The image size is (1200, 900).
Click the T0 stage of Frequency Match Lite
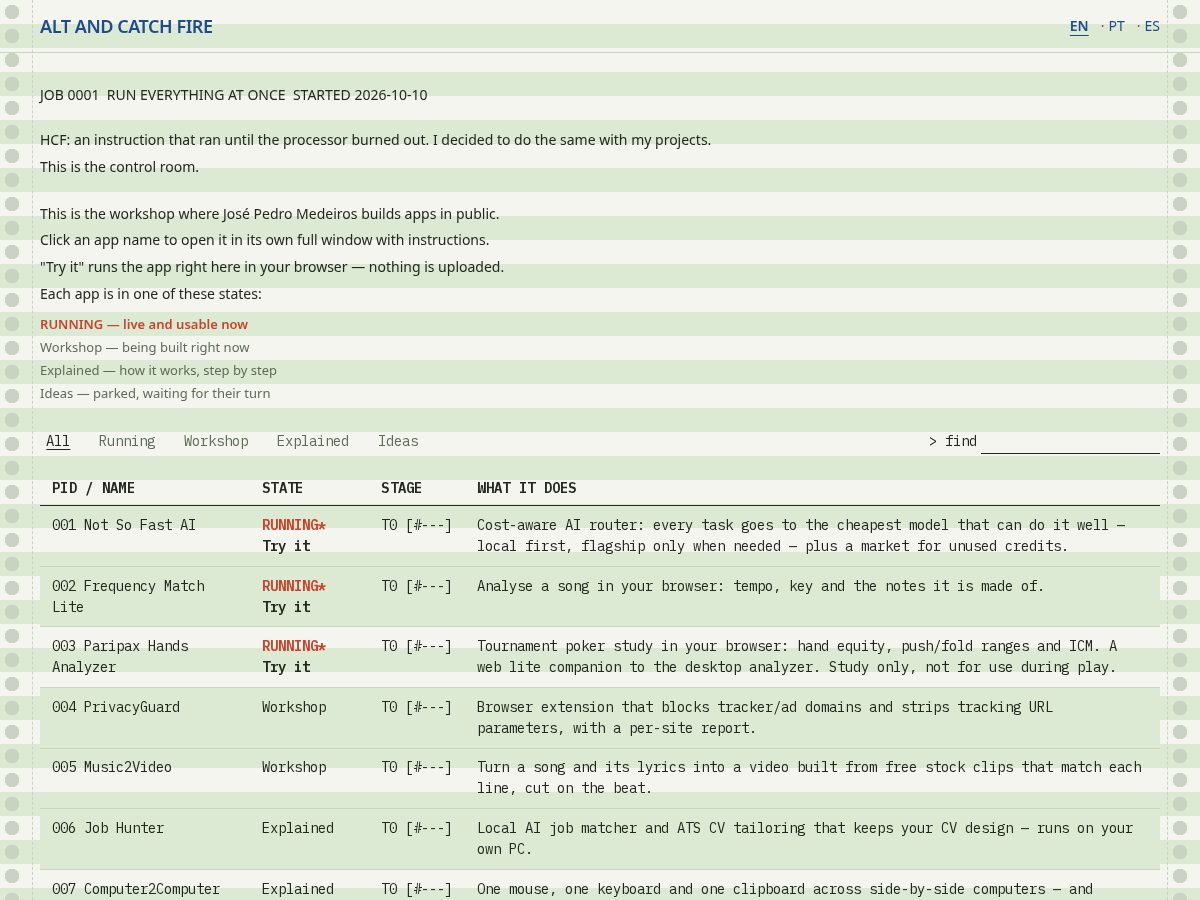click(417, 586)
